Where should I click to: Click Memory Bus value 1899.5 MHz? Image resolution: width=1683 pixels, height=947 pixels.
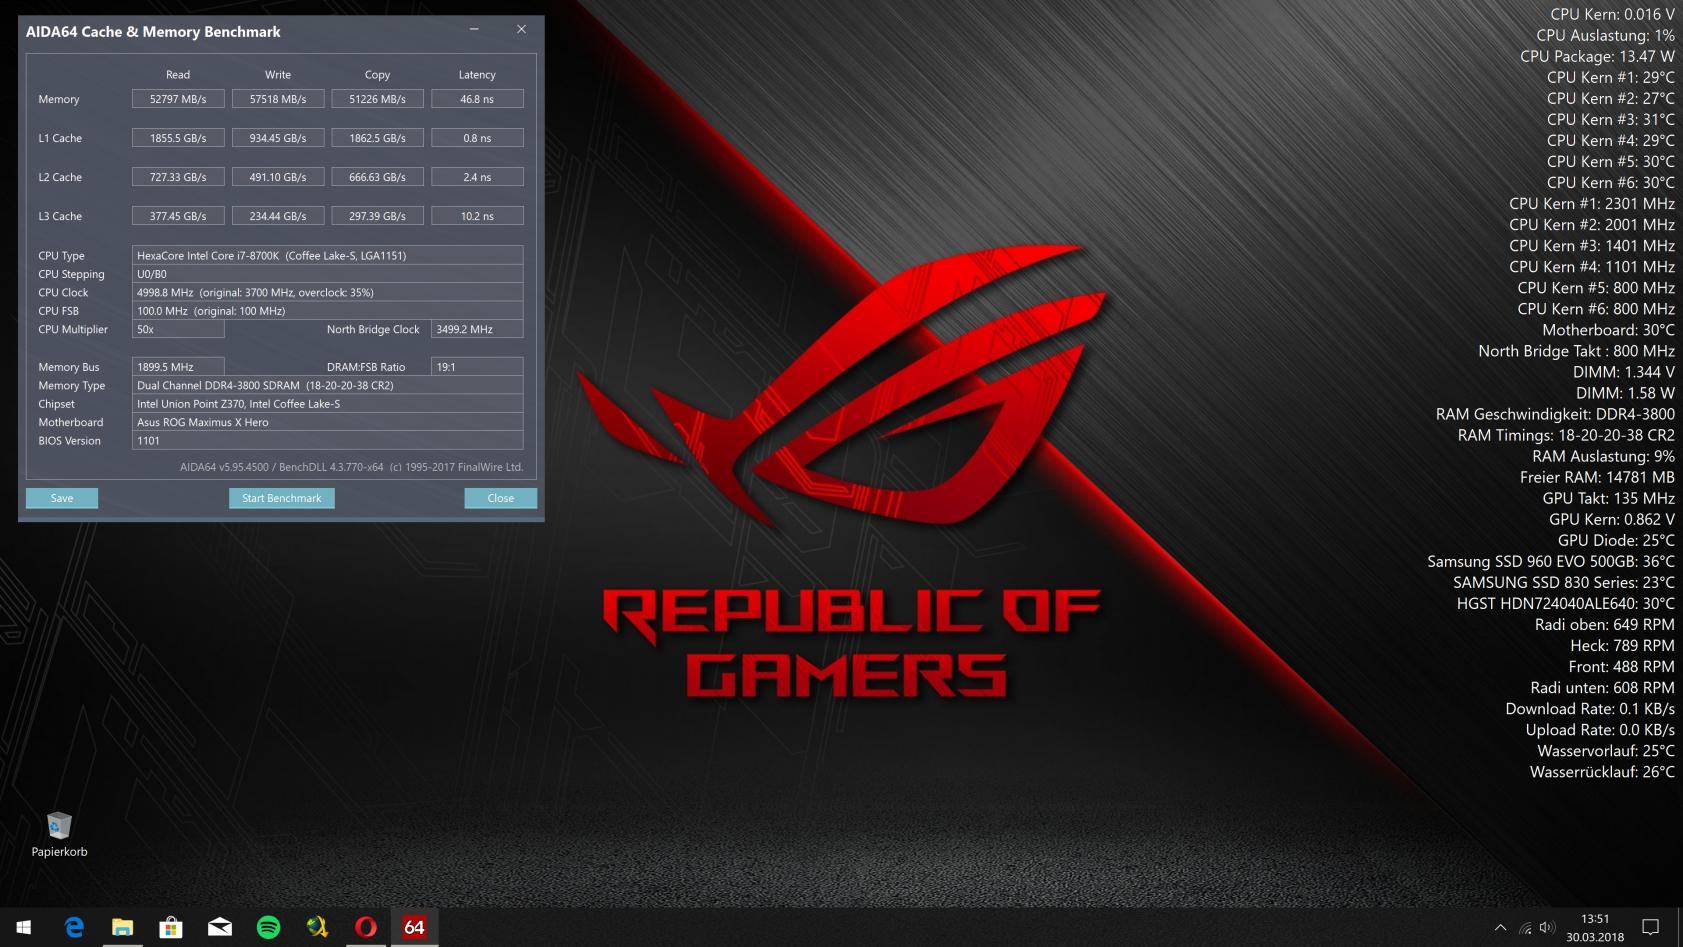pyautogui.click(x=178, y=367)
